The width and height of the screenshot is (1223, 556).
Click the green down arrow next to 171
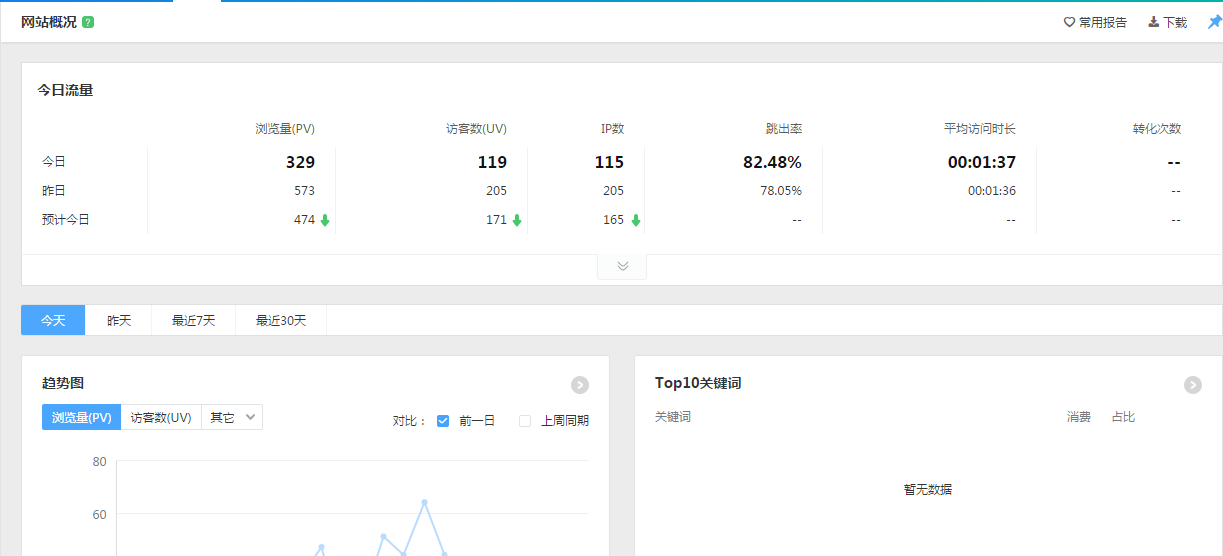pos(517,220)
